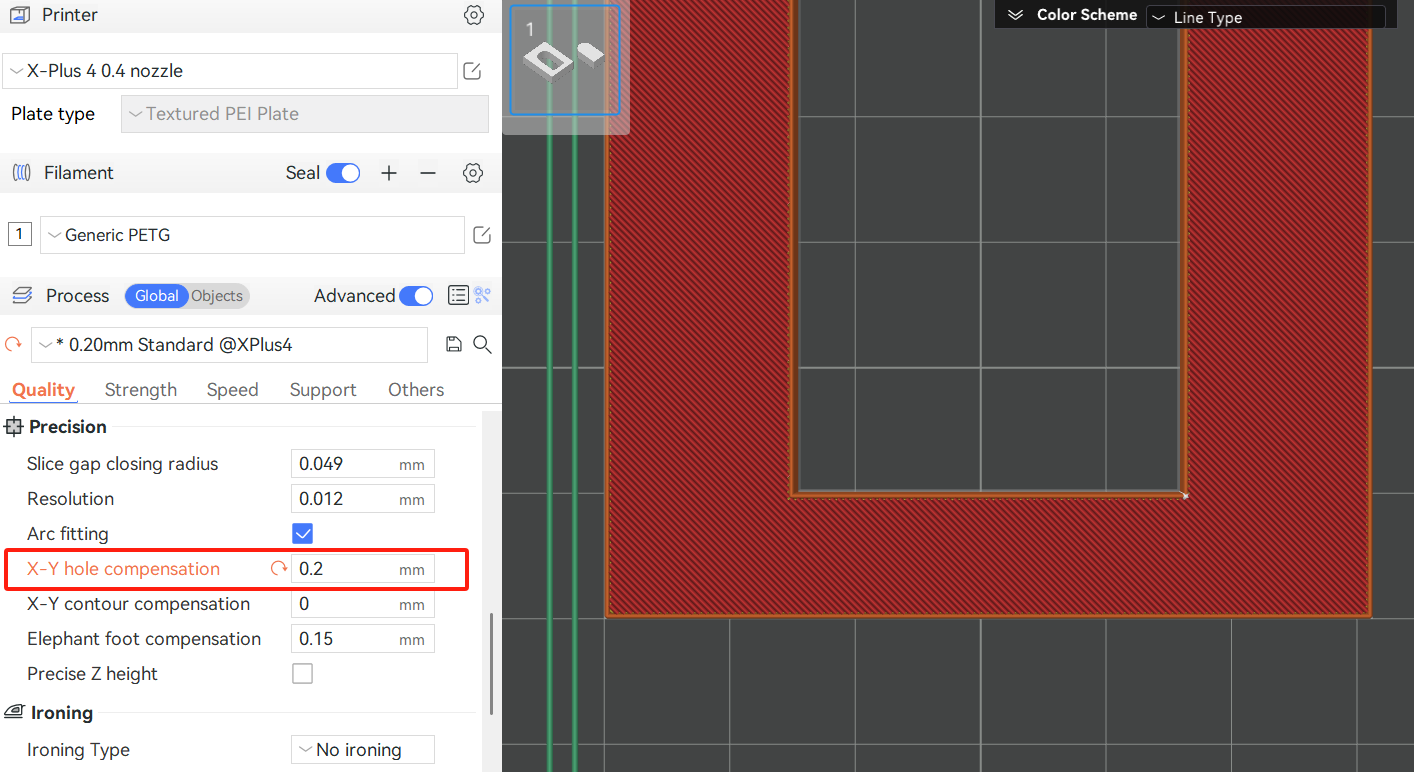
Task: Click the Filament section spool icon
Action: [21, 173]
